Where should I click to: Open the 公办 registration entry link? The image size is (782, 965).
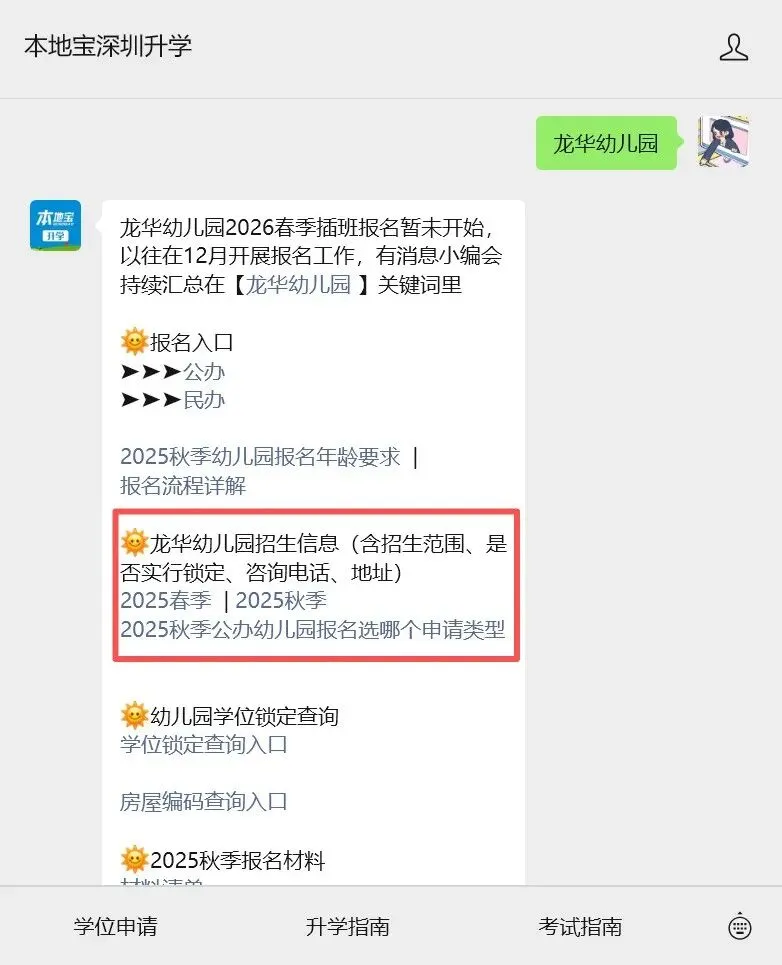(204, 372)
